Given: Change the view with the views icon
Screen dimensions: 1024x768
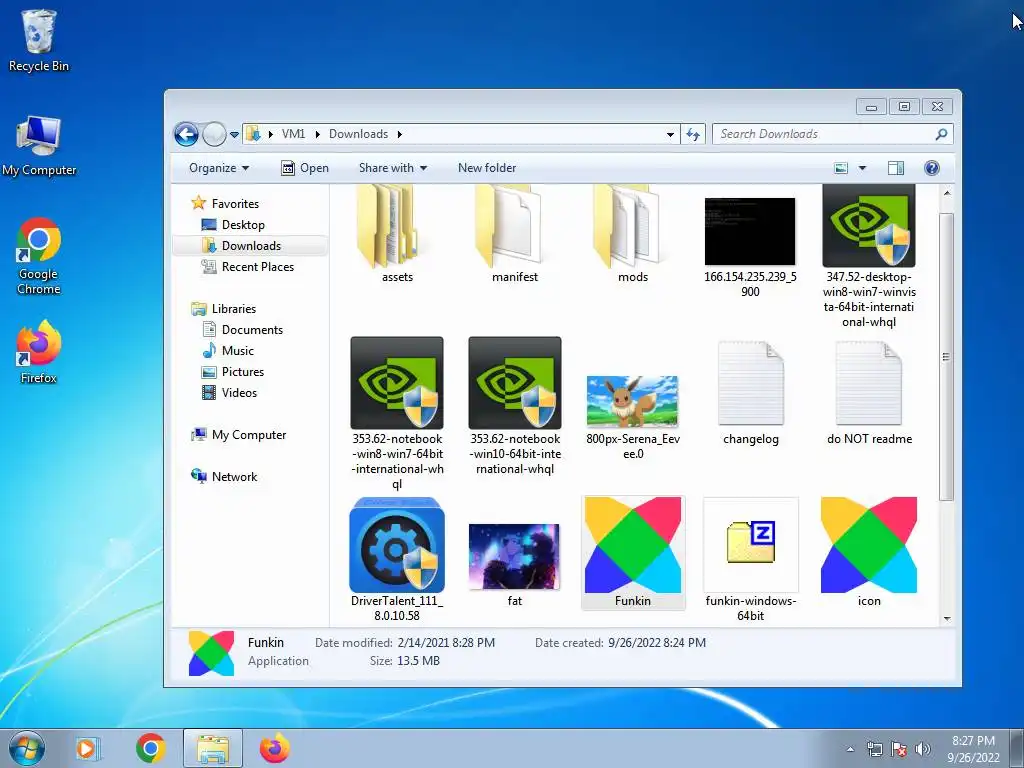Looking at the screenshot, I should point(841,168).
